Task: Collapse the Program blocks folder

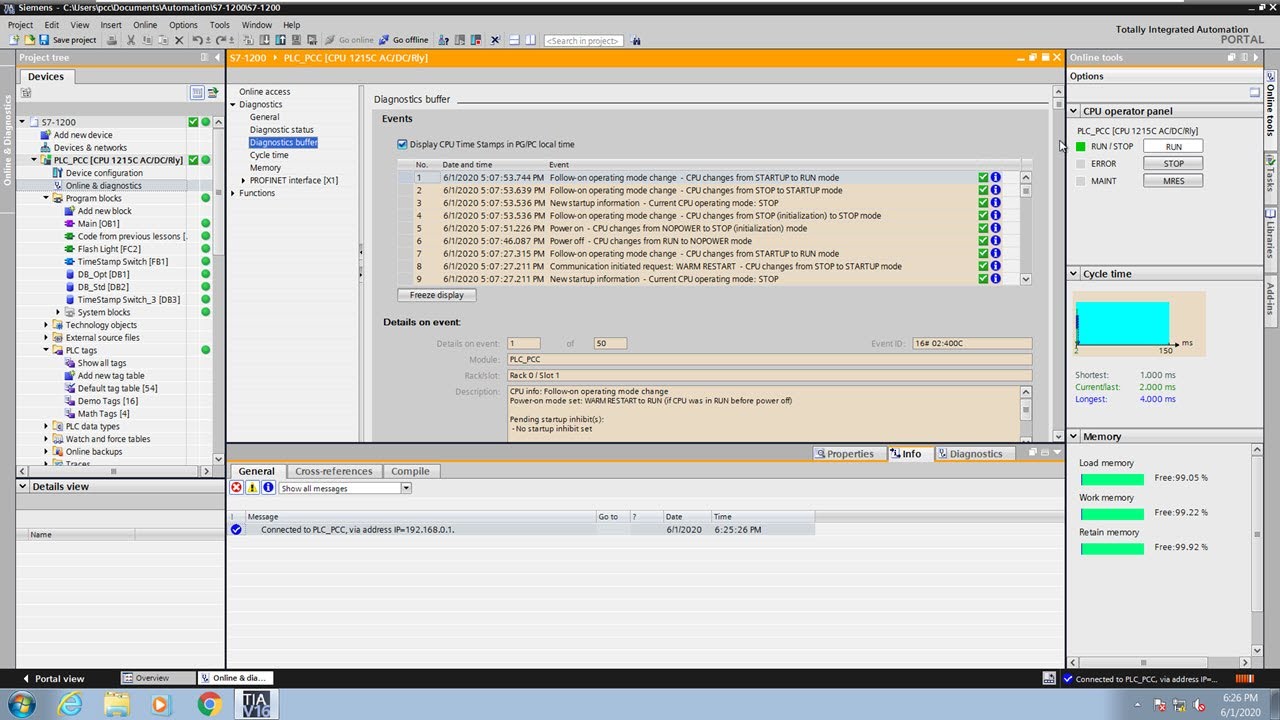Action: pyautogui.click(x=46, y=198)
